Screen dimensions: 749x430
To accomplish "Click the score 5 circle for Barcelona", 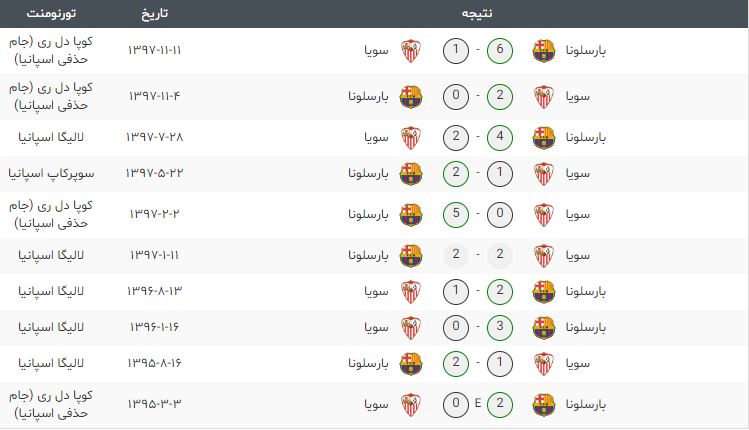I will pyautogui.click(x=456, y=215).
